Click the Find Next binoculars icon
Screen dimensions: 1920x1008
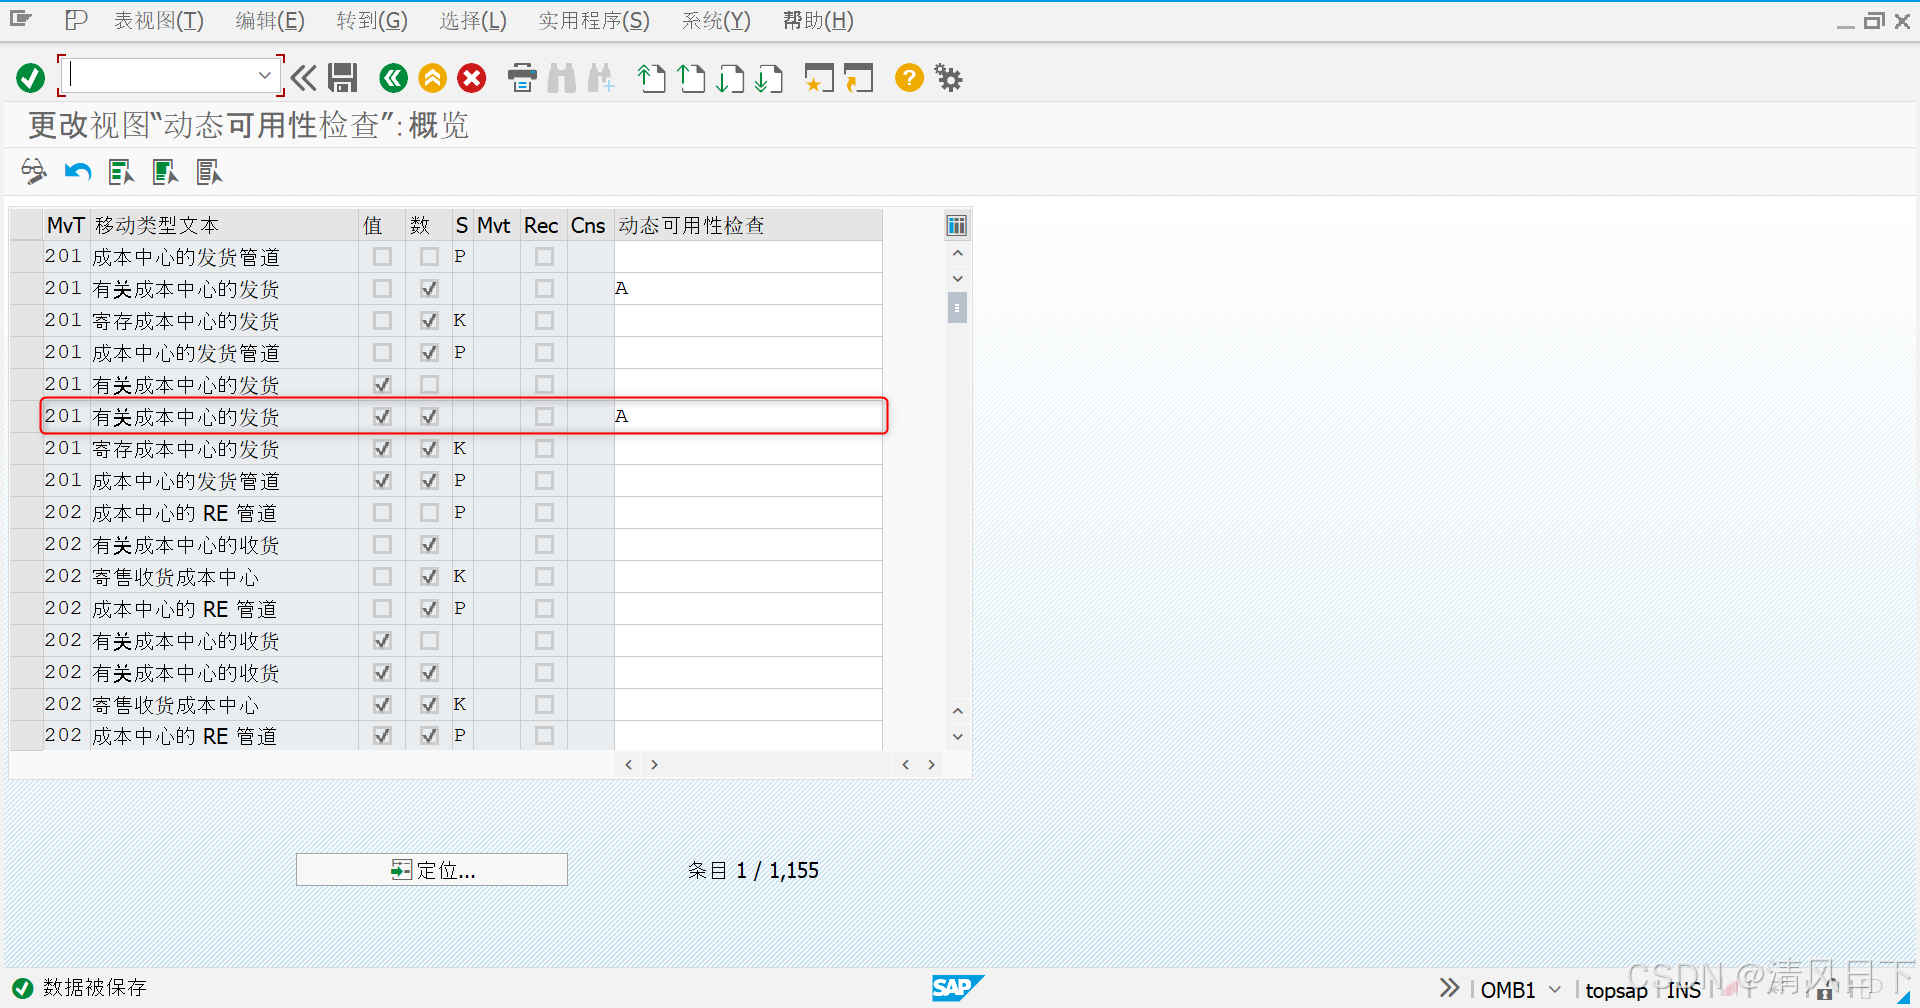pyautogui.click(x=601, y=77)
